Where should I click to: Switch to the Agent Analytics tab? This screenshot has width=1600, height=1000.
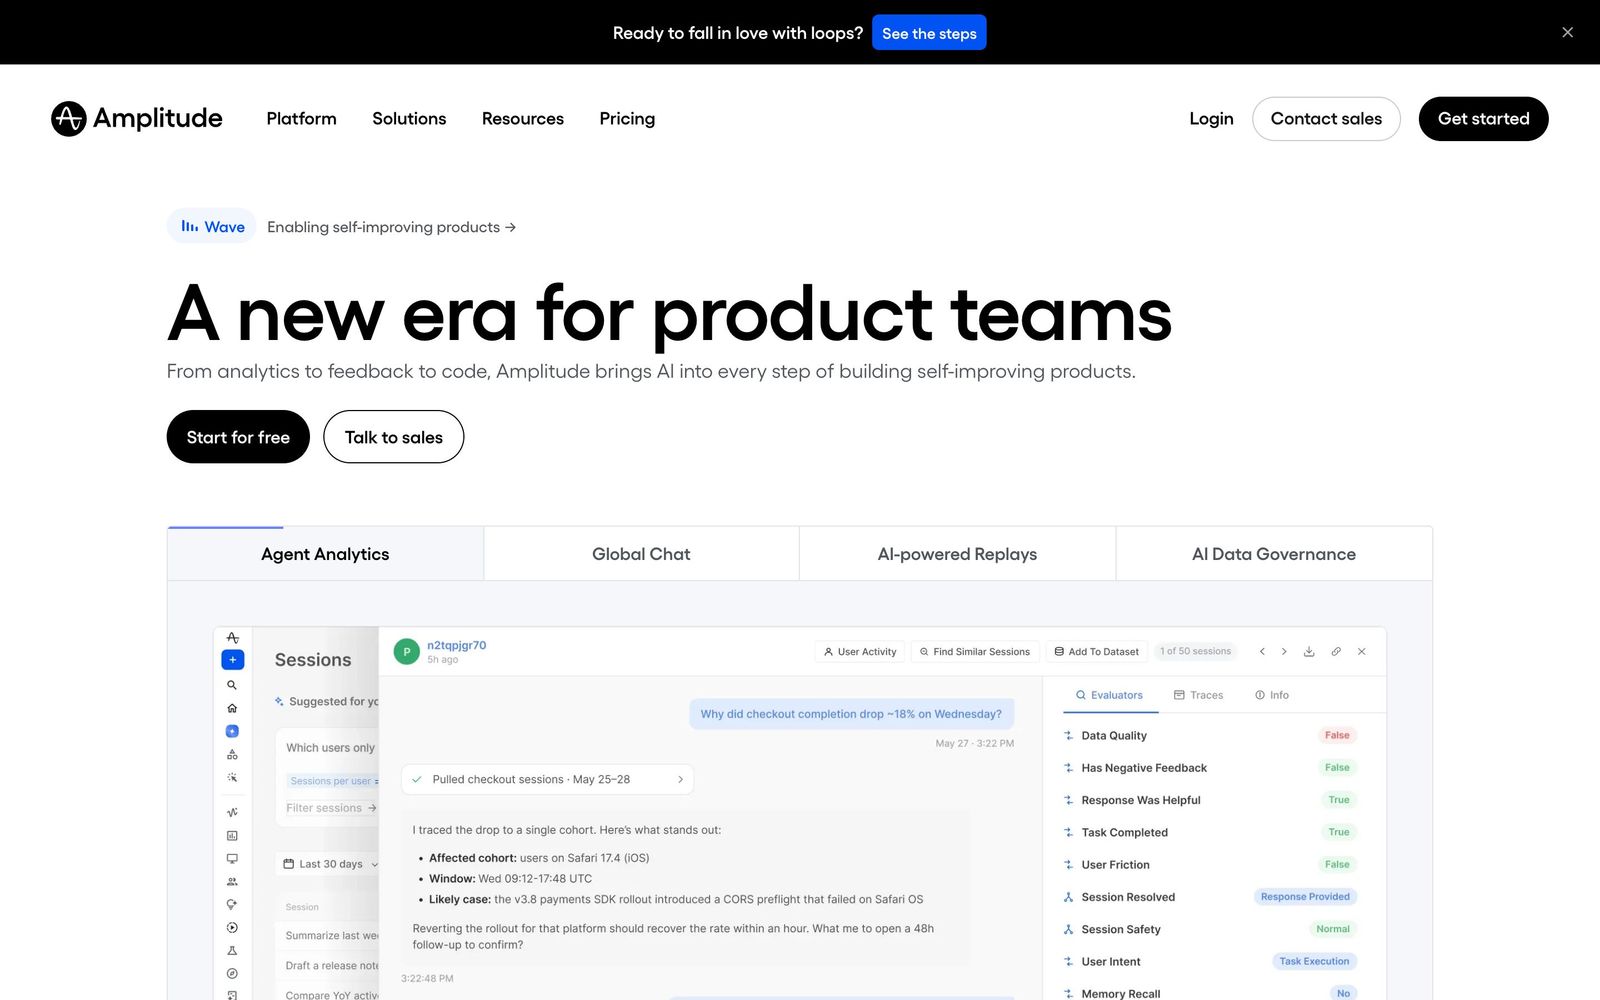(325, 554)
